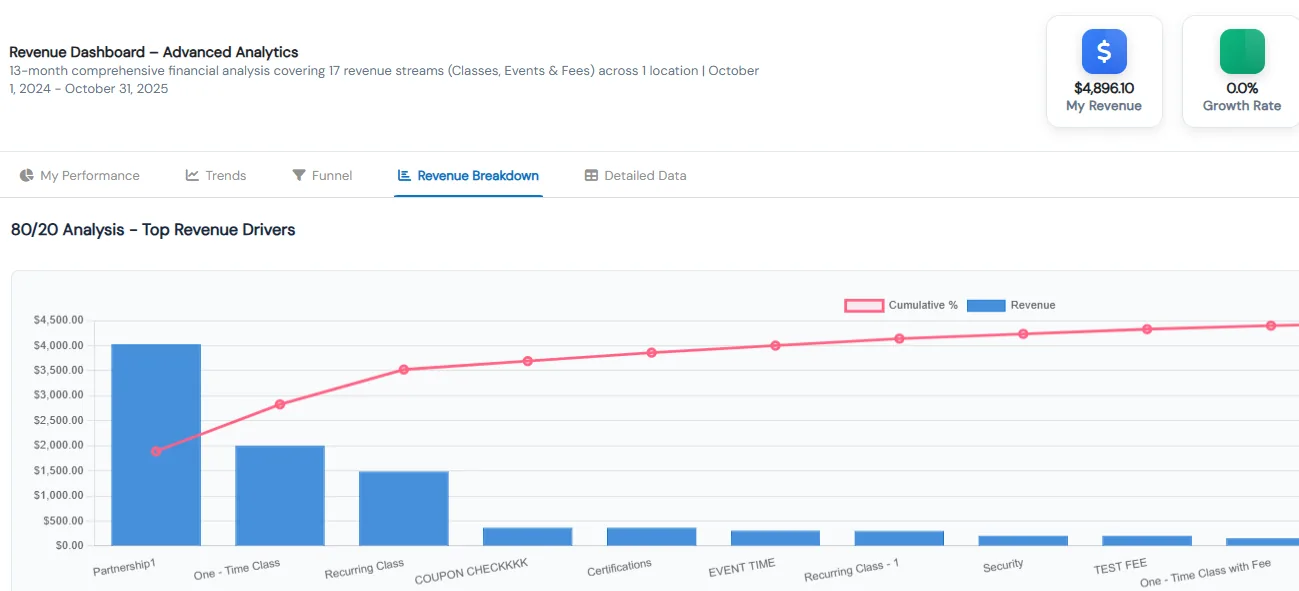The width and height of the screenshot is (1299, 591).
Task: Click the One - Time Class with Fee label
Action: pyautogui.click(x=1206, y=573)
